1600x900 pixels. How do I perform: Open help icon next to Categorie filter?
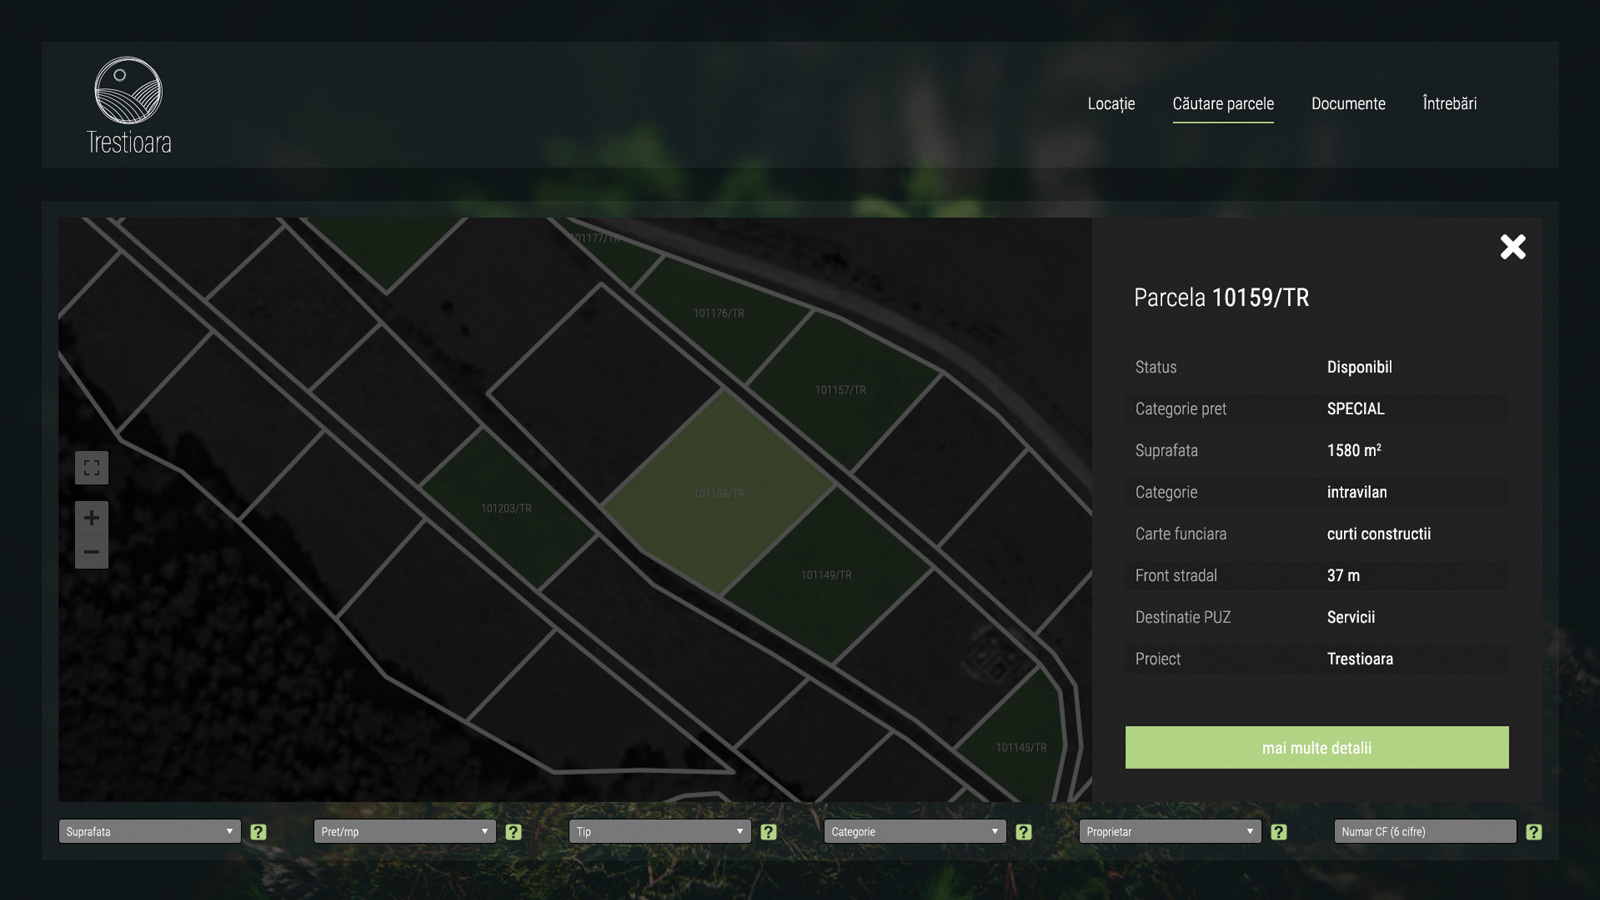point(1023,832)
